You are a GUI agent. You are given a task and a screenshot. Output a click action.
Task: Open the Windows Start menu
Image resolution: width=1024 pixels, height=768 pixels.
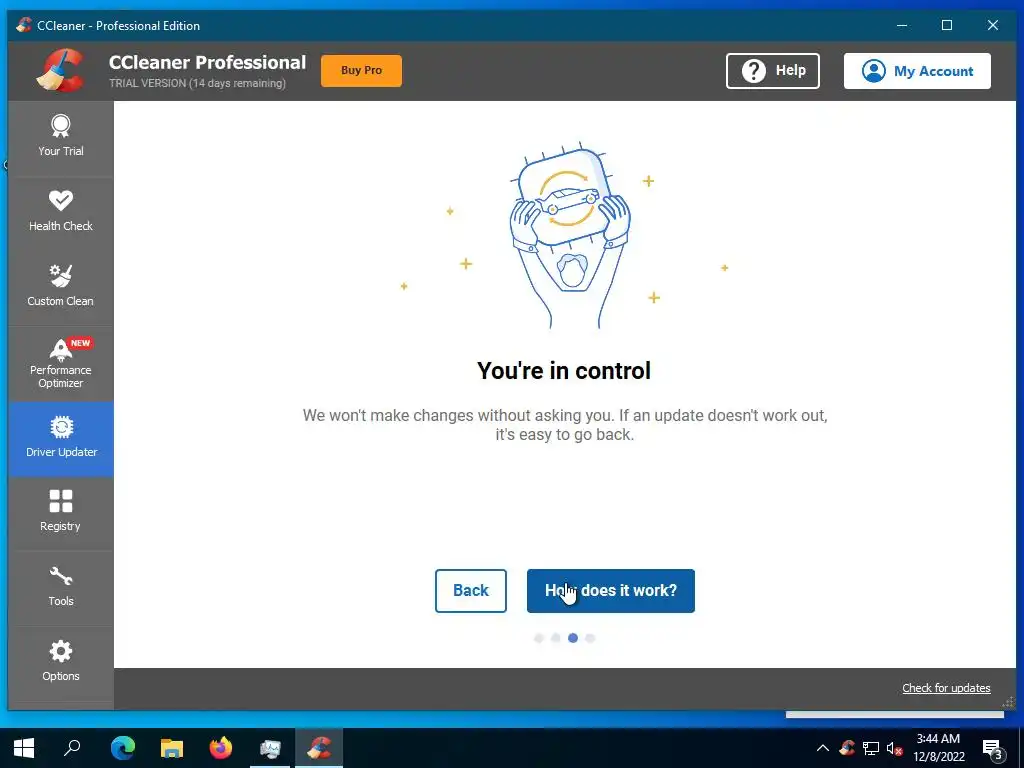coord(24,748)
